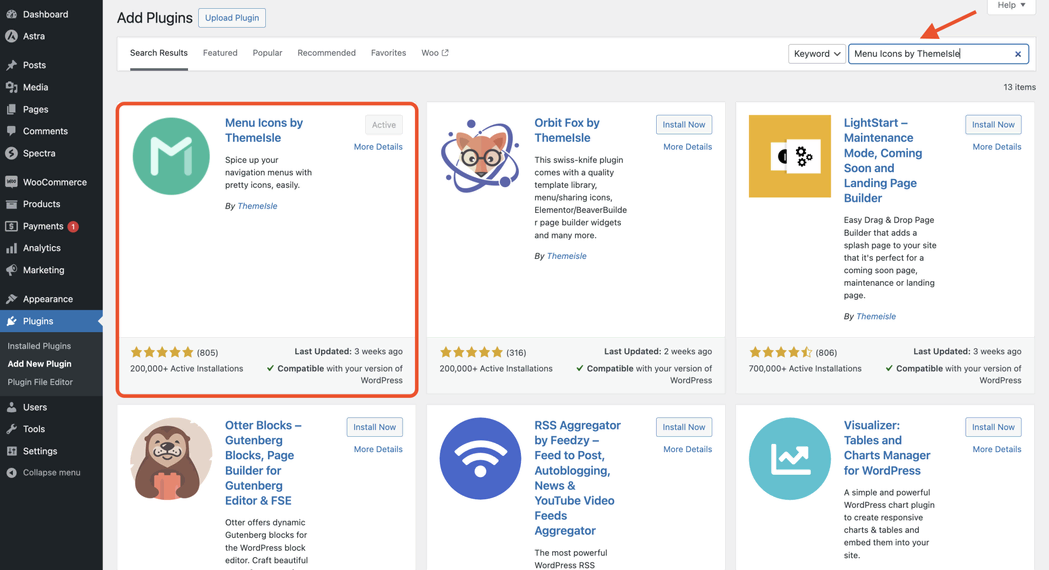Install the Orbit Fox by ThemeIsle plugin
The height and width of the screenshot is (570, 1049).
pos(684,125)
